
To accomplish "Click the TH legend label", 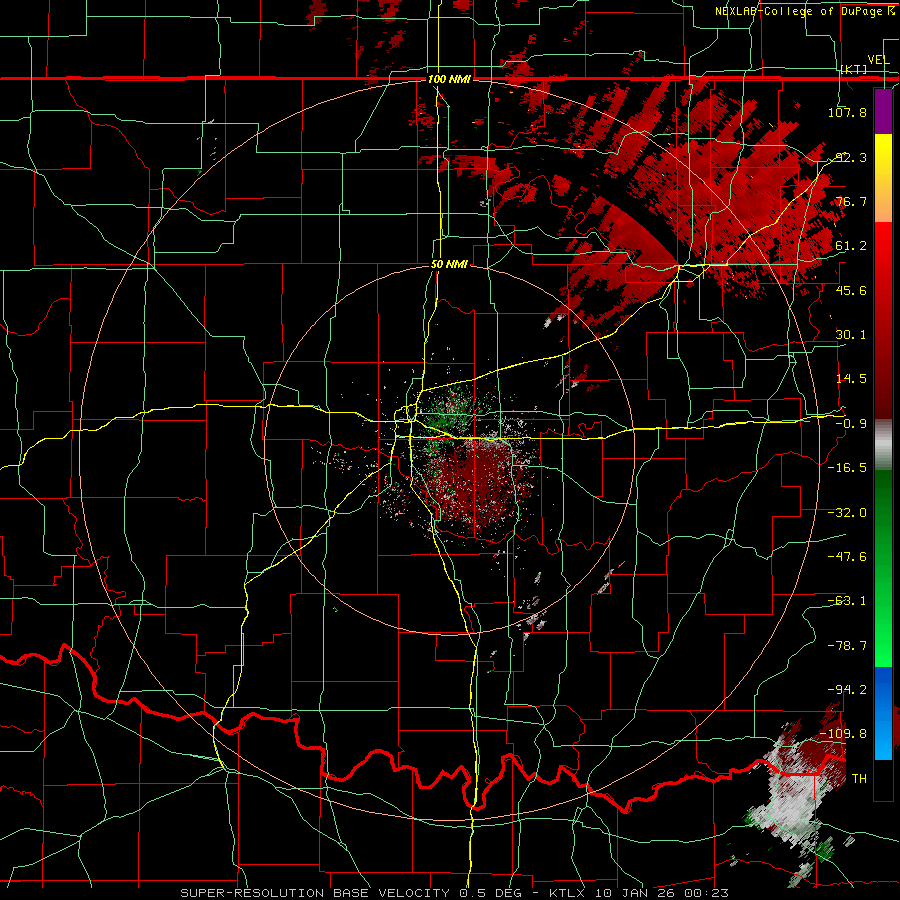I will pos(859,779).
